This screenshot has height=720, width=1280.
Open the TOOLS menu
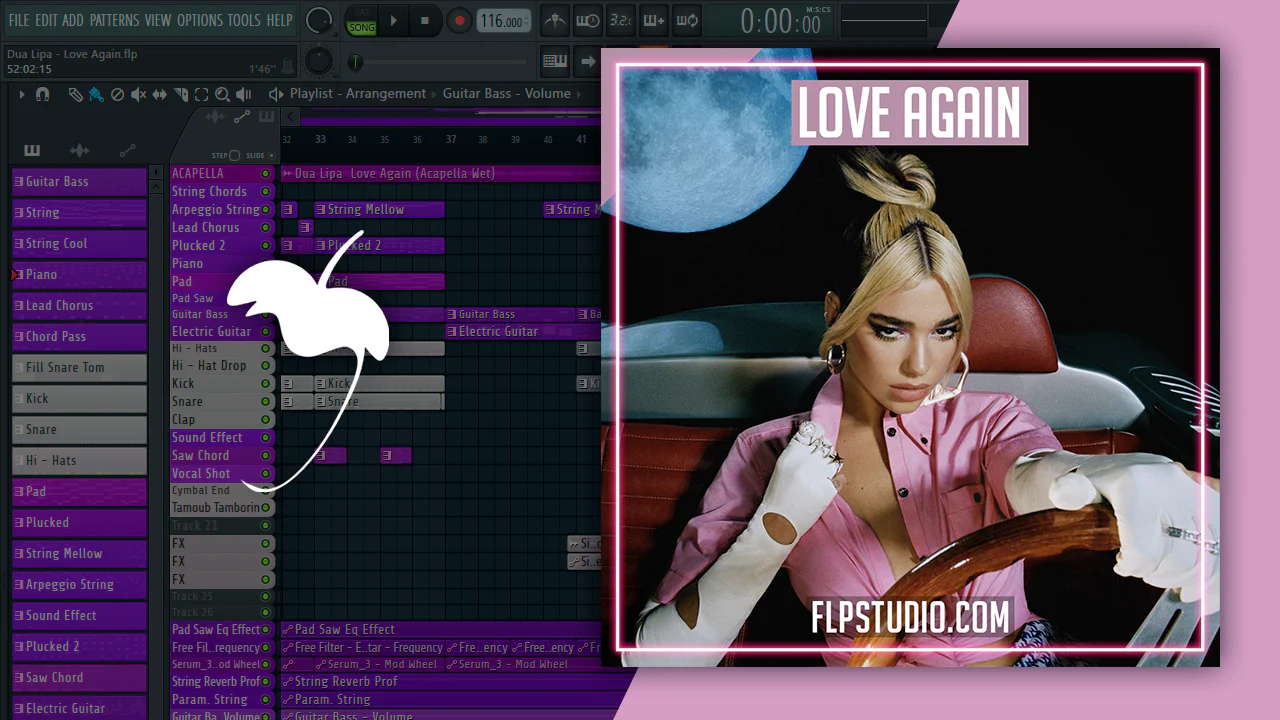[x=244, y=20]
